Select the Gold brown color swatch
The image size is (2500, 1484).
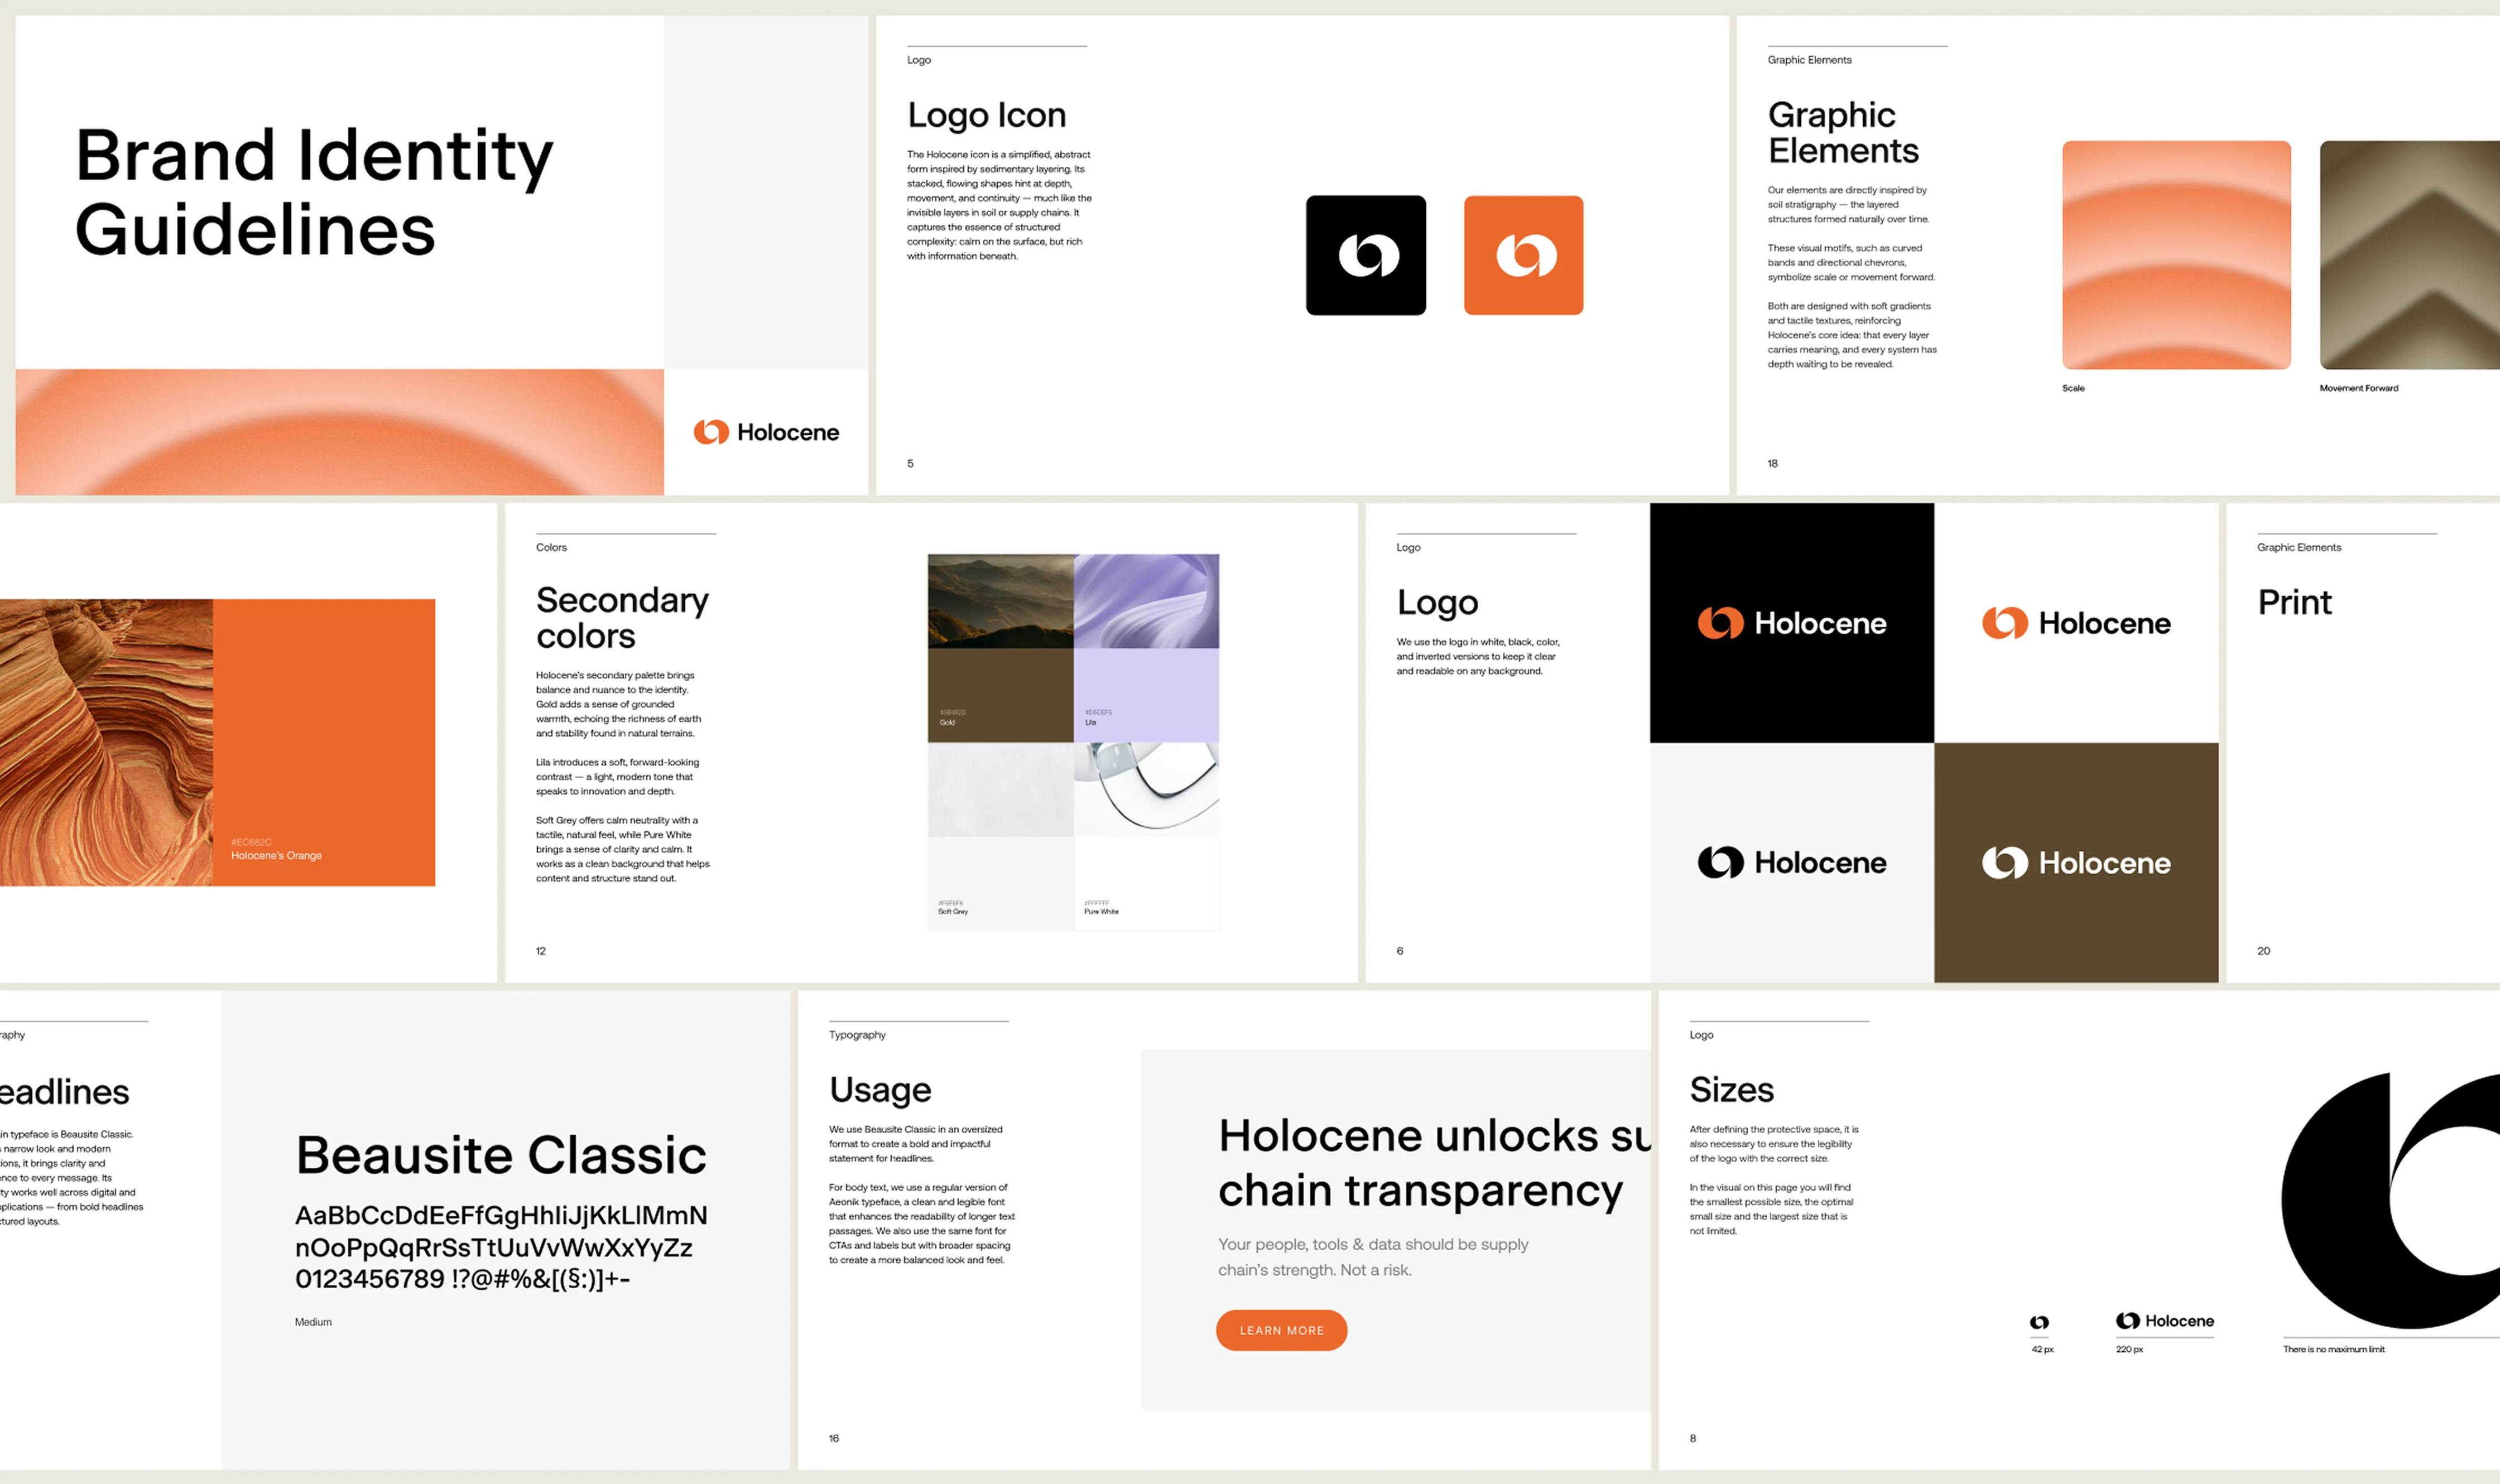pos(1000,694)
